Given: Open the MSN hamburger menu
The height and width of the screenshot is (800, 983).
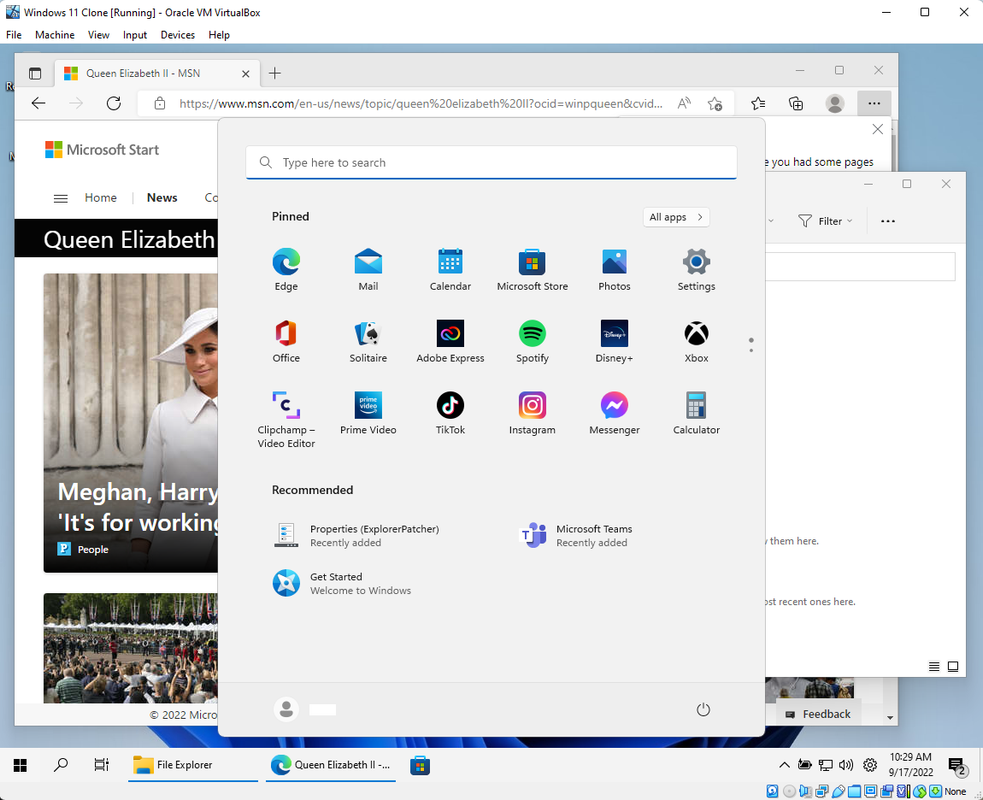Looking at the screenshot, I should (61, 199).
